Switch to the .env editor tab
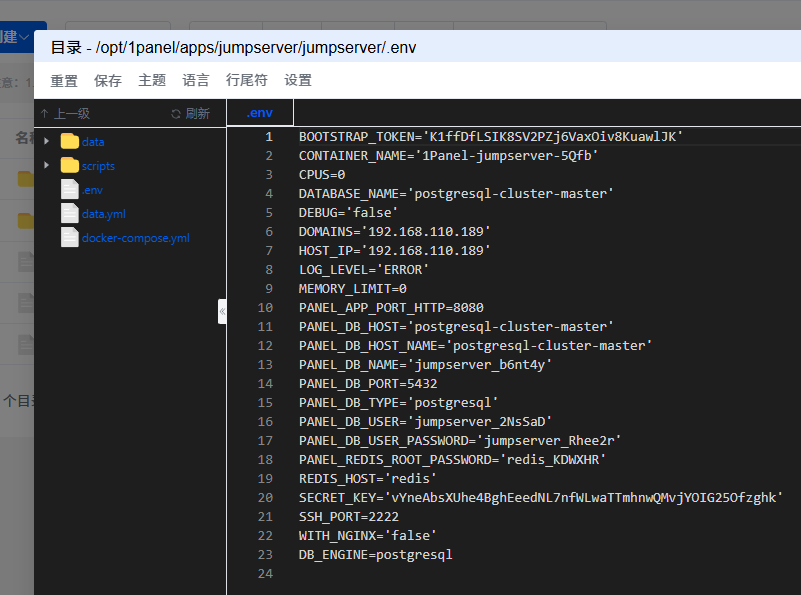801x595 pixels. [x=260, y=113]
